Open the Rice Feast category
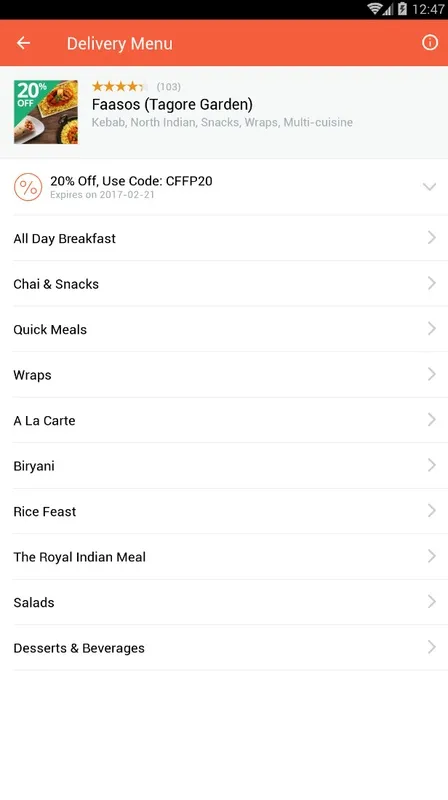The image size is (448, 800). 224,511
